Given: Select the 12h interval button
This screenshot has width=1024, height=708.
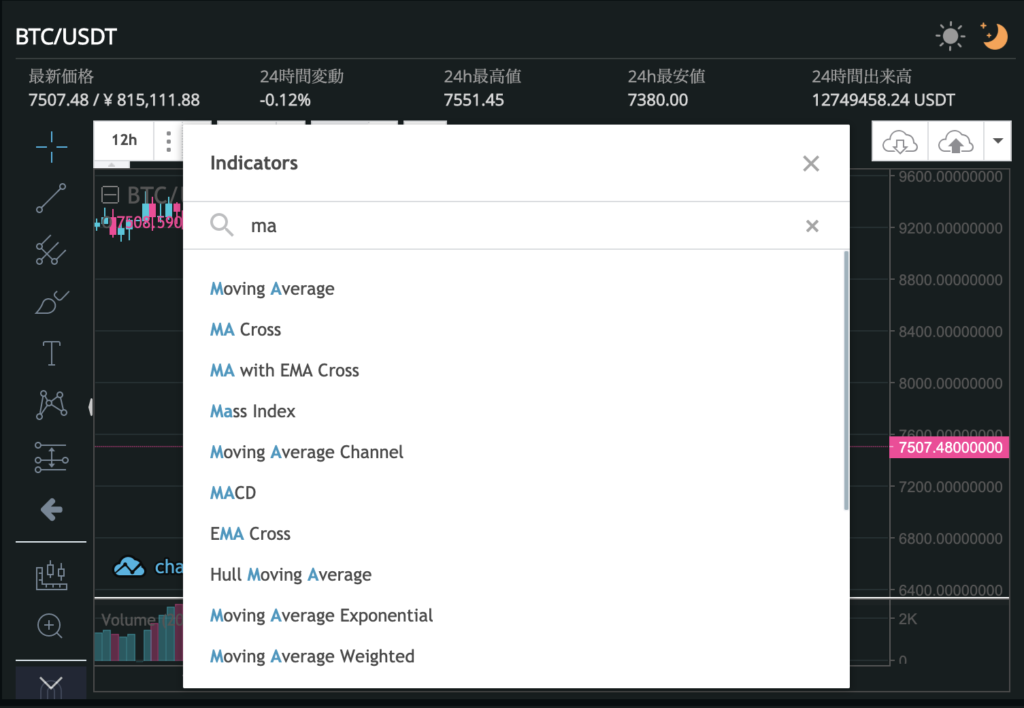Looking at the screenshot, I should pos(124,140).
